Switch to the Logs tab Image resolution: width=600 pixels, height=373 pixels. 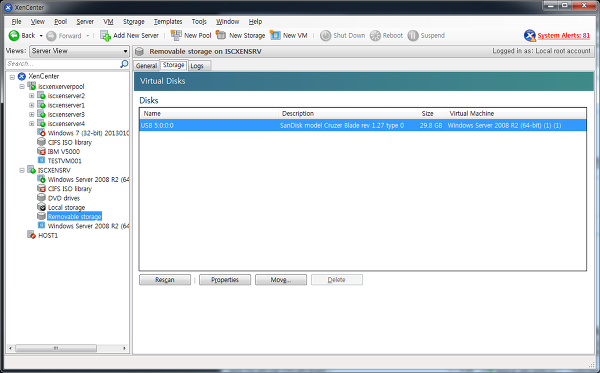199,66
